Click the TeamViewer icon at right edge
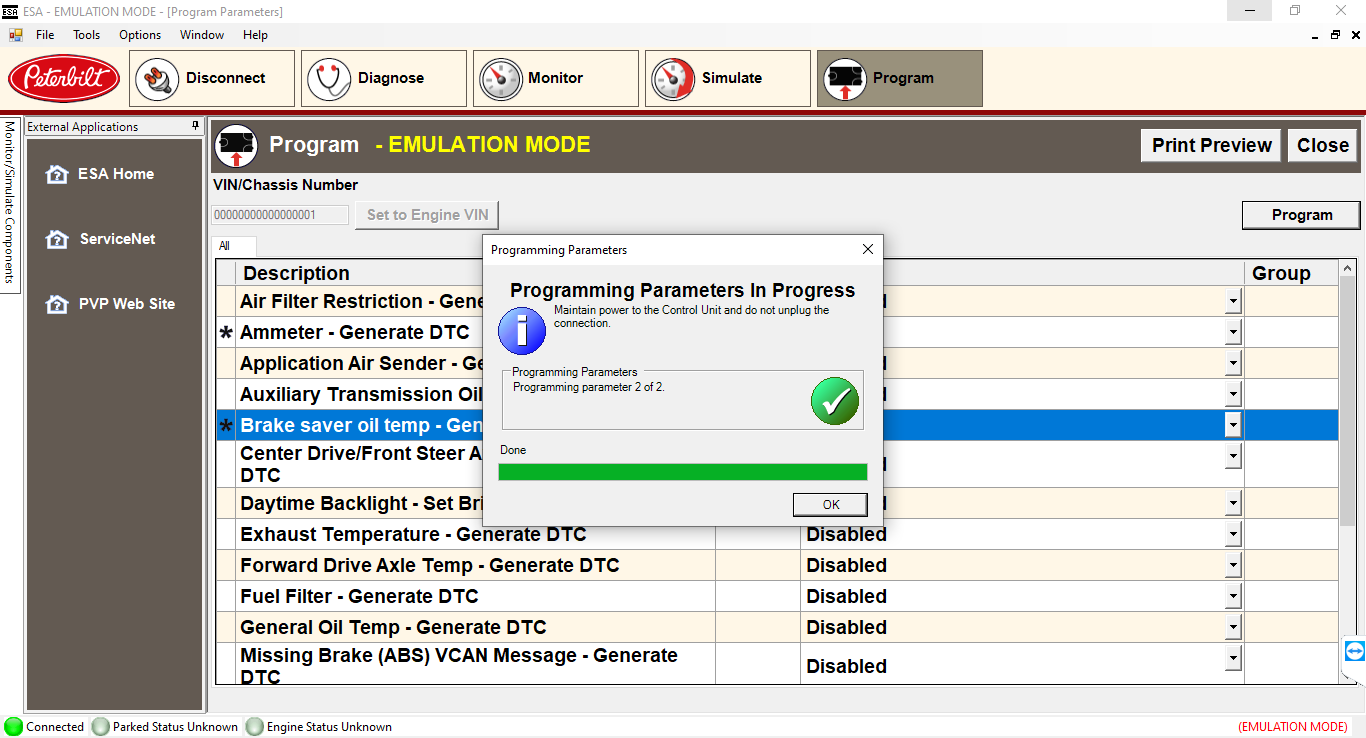This screenshot has width=1366, height=738. (x=1354, y=652)
